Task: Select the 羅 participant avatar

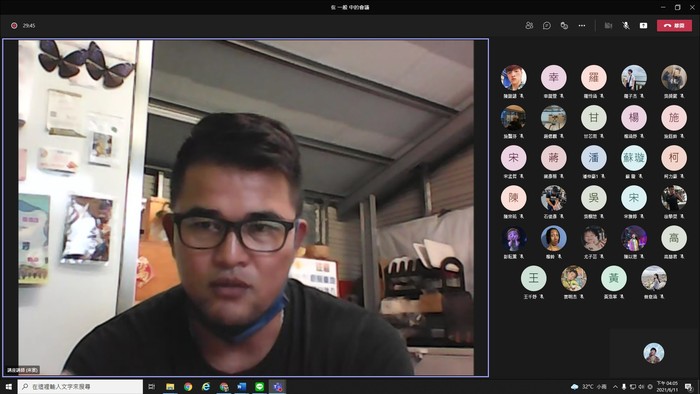Action: tap(594, 78)
